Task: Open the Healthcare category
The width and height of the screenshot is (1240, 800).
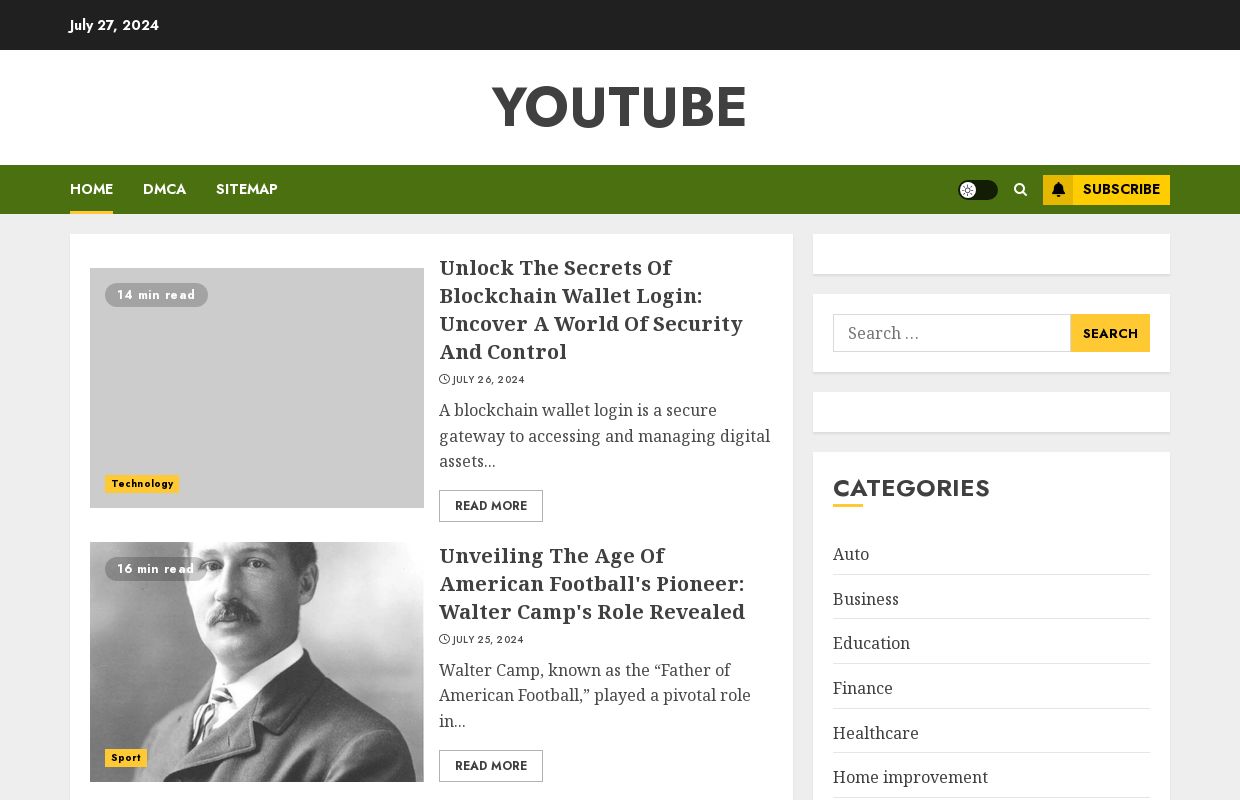Action: (876, 733)
